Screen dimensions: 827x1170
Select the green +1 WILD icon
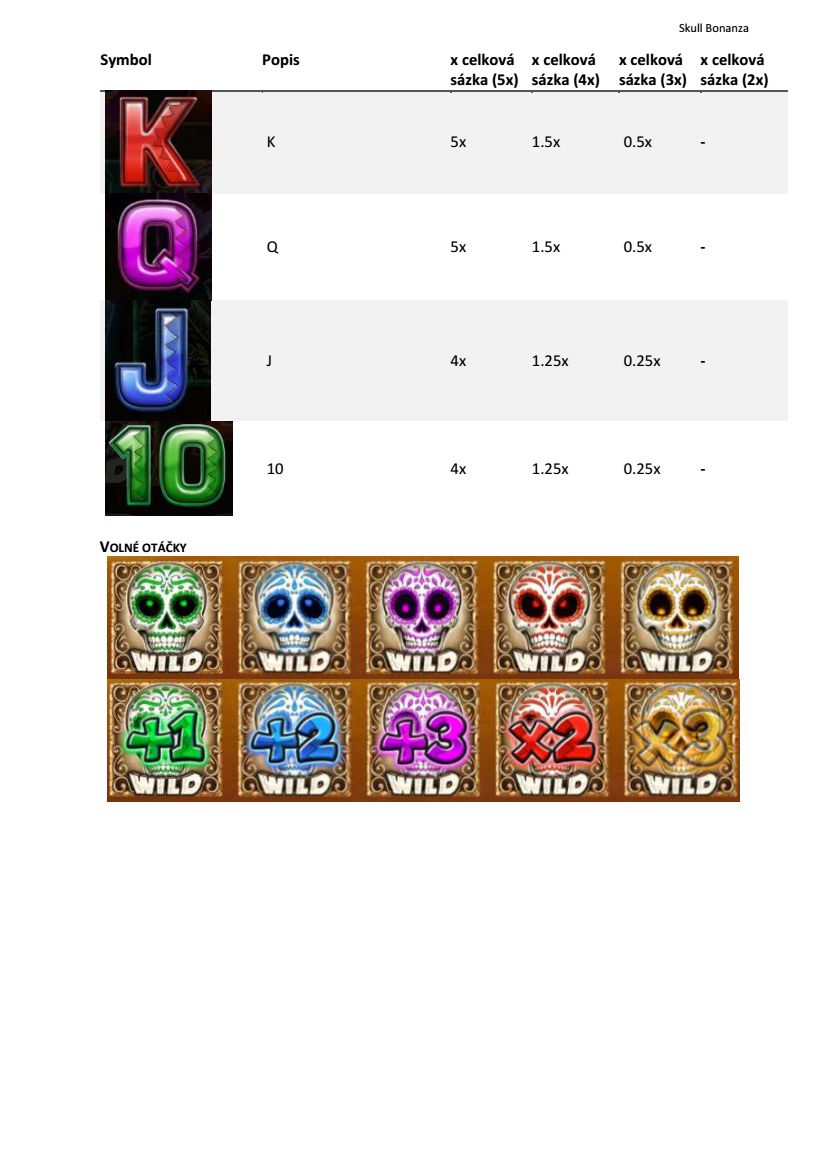[x=165, y=740]
